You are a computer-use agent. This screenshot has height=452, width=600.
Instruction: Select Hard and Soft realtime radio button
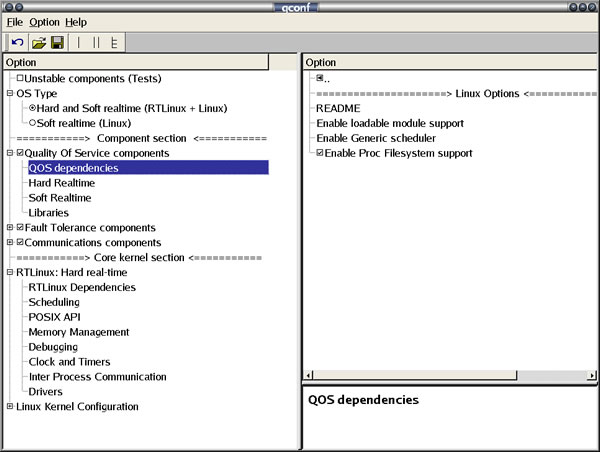tap(32, 108)
